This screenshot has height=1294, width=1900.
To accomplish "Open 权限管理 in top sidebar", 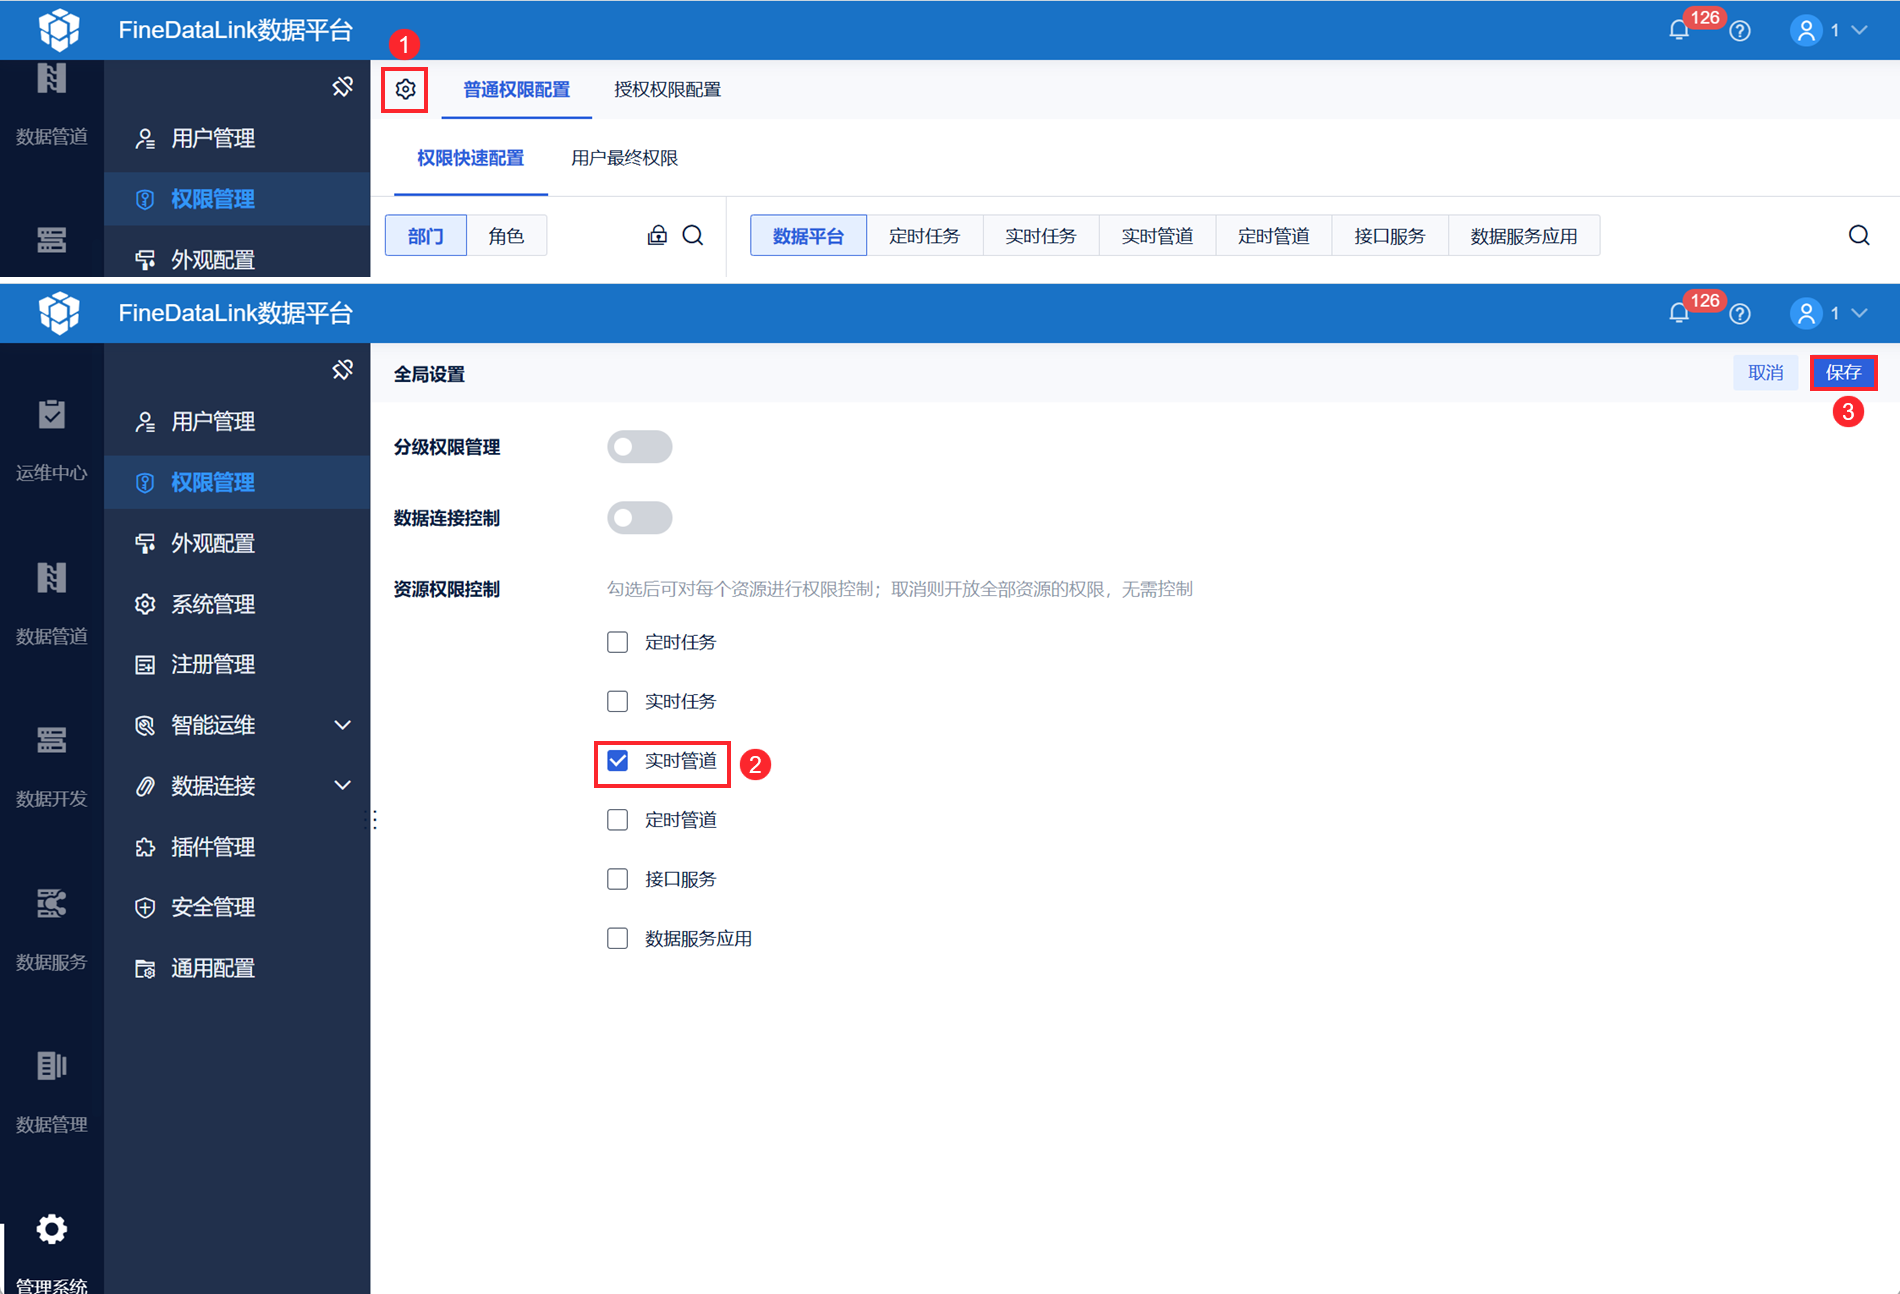I will 237,199.
